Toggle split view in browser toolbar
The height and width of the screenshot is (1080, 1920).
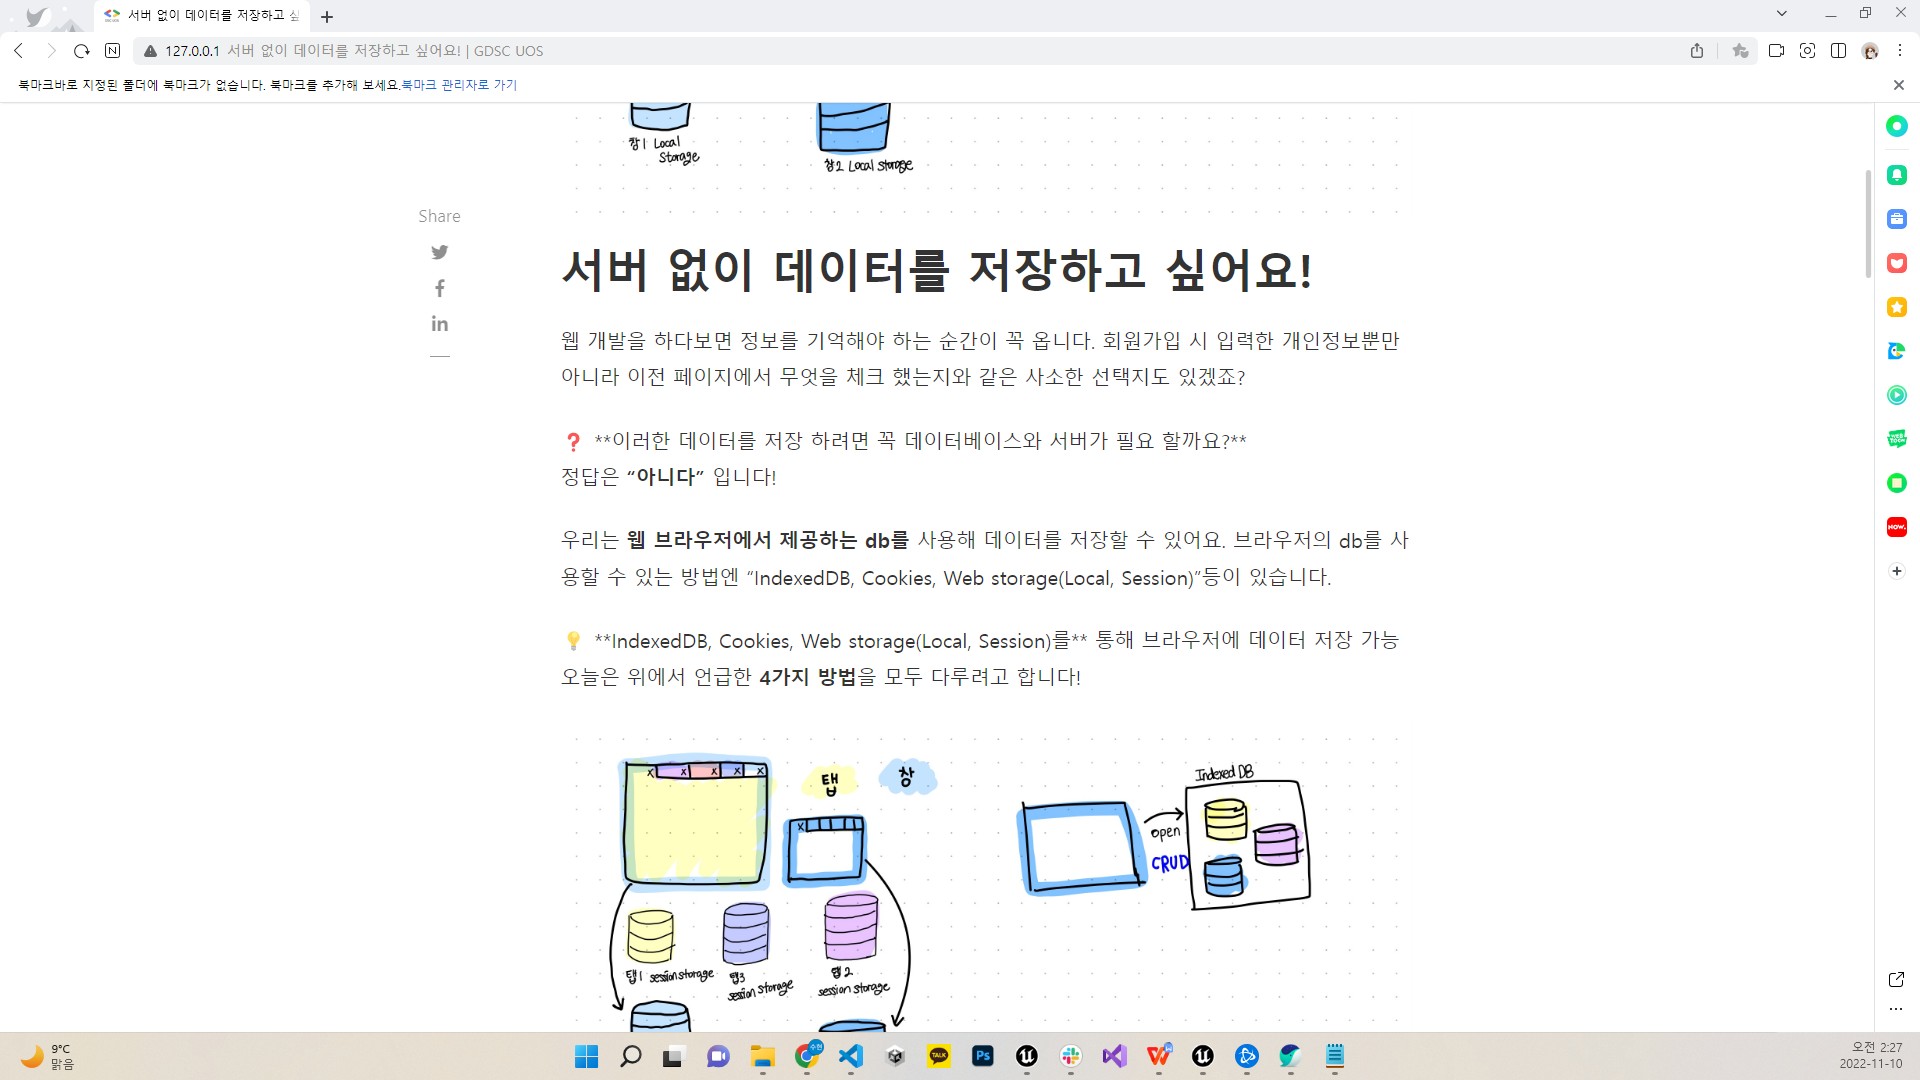[x=1838, y=51]
